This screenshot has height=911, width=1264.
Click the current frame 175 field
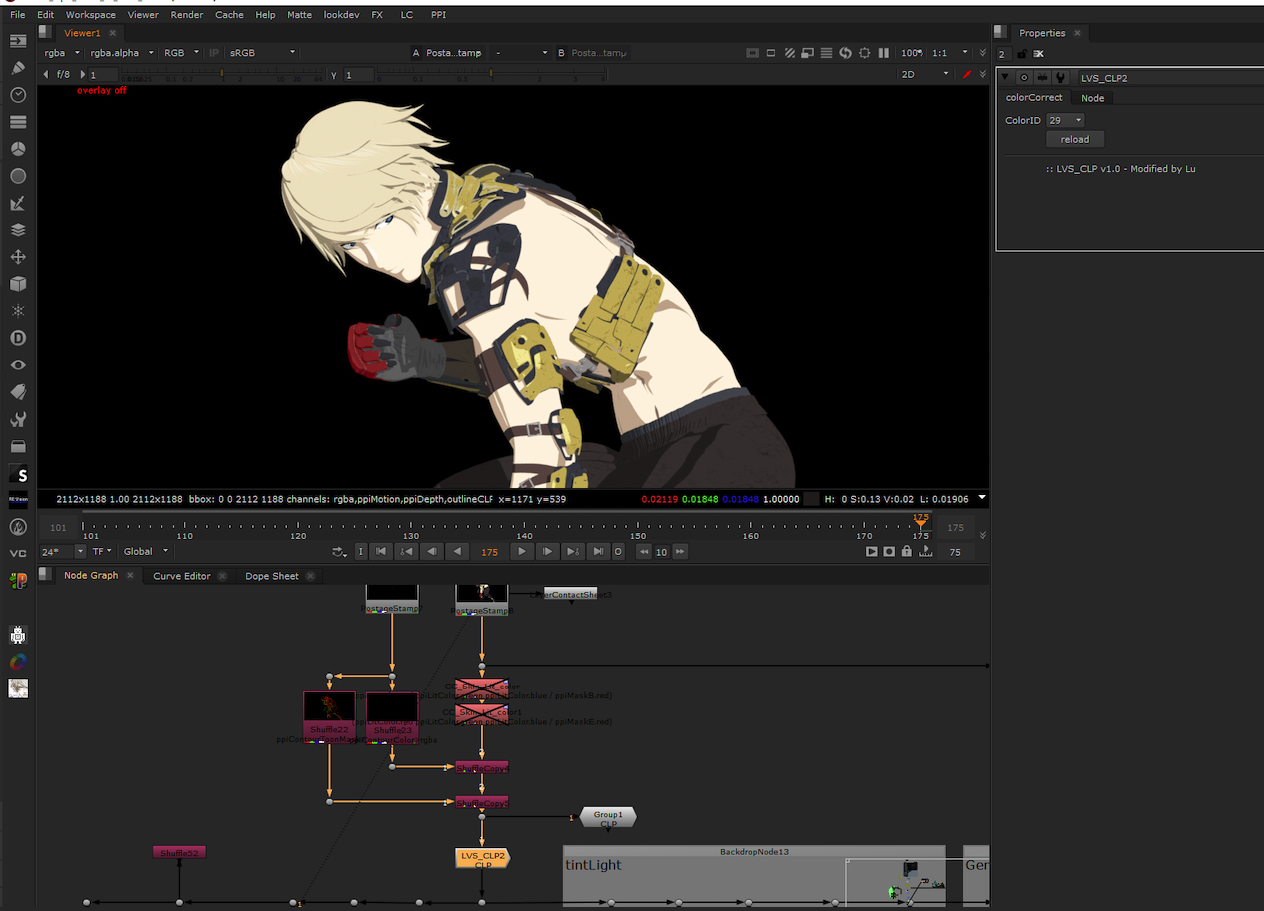click(490, 551)
